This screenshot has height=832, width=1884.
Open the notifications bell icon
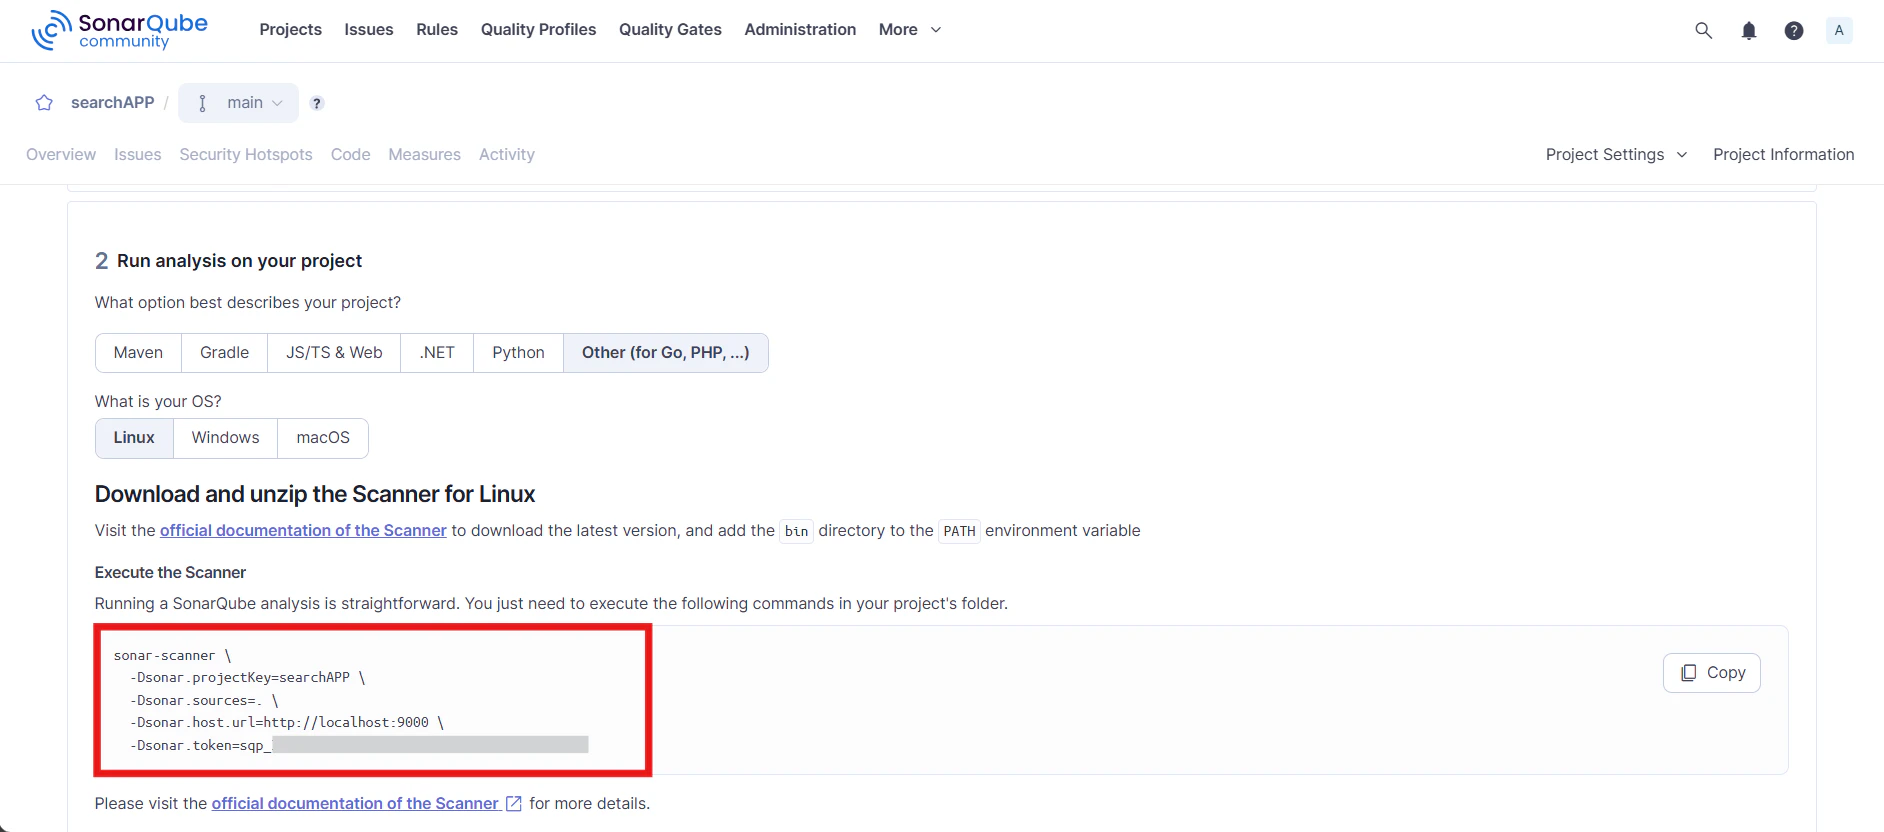(x=1748, y=30)
